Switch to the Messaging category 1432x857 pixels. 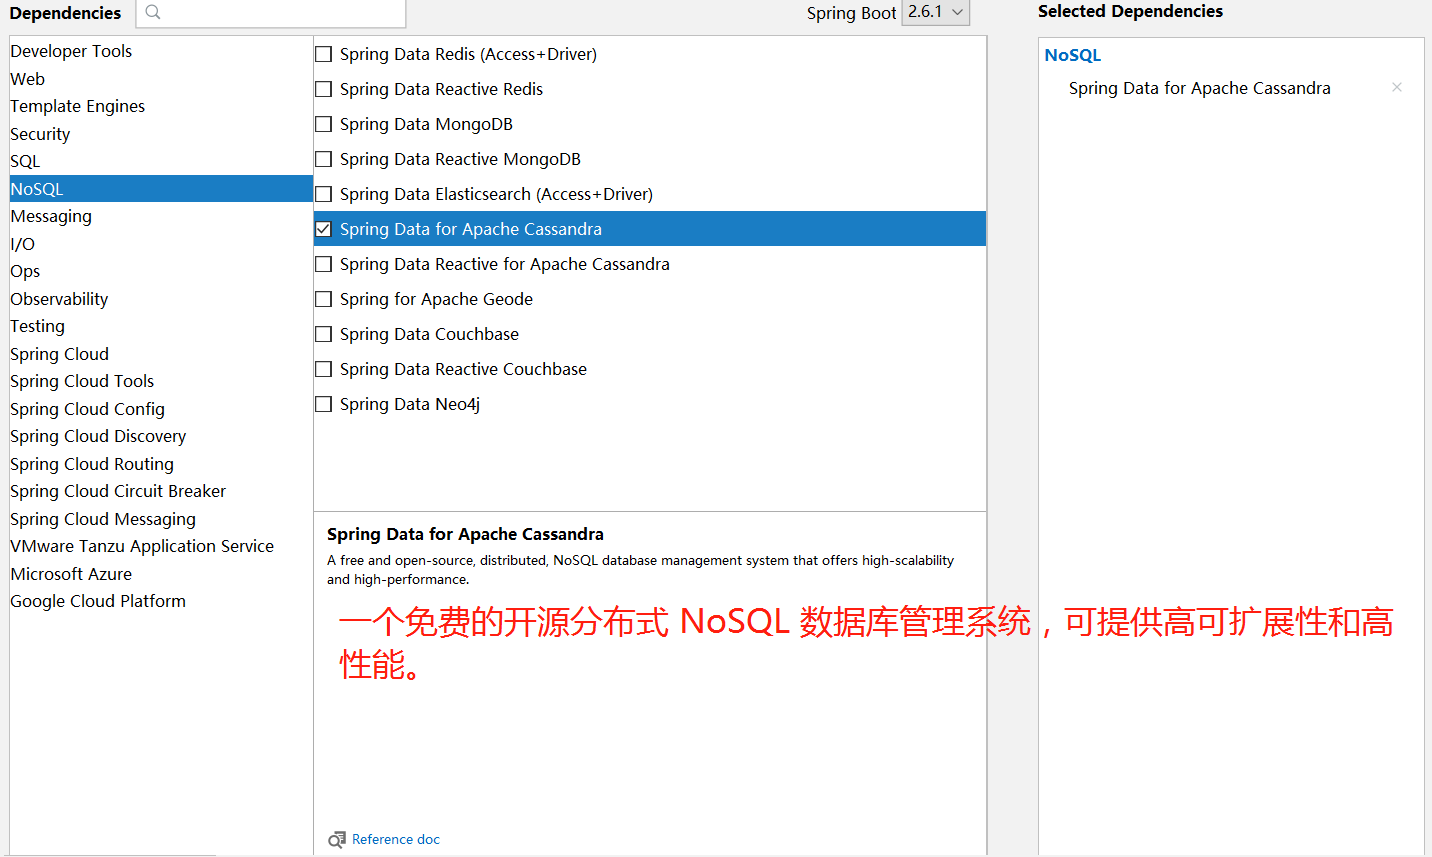pyautogui.click(x=51, y=215)
